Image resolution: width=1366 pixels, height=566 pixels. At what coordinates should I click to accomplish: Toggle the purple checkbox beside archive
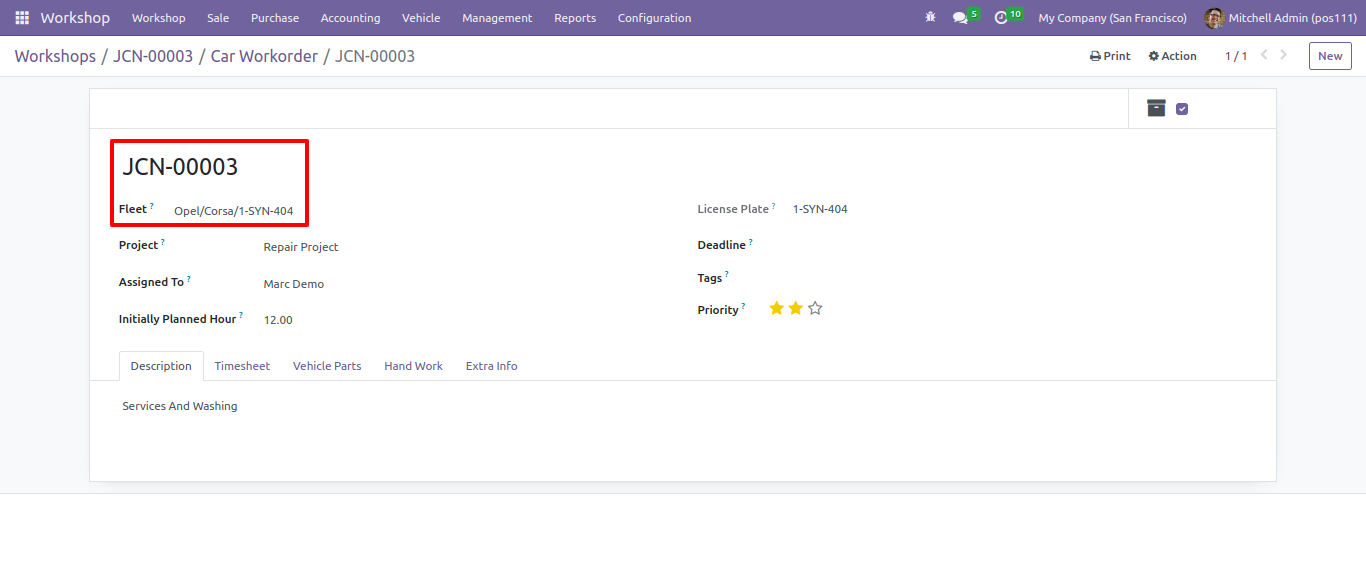1182,109
